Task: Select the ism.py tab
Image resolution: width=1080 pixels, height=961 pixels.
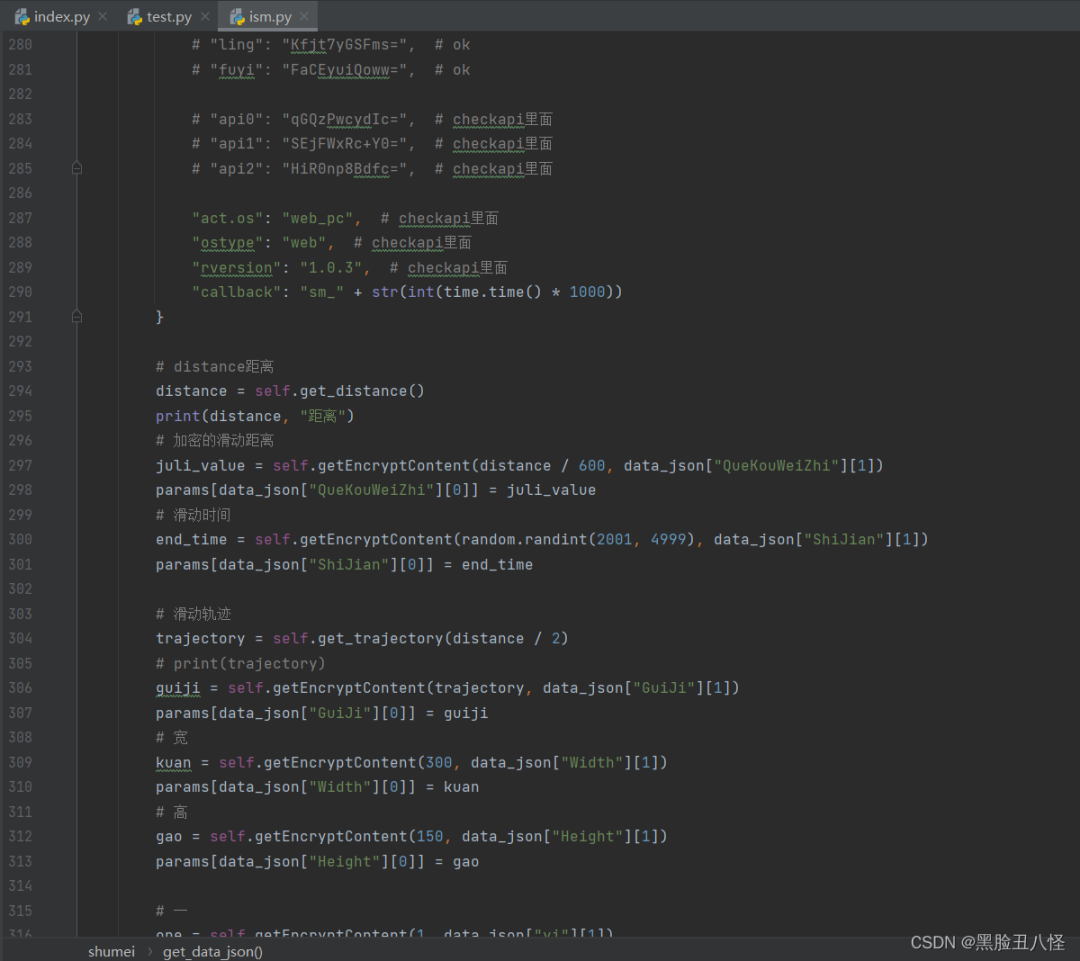Action: 269,17
